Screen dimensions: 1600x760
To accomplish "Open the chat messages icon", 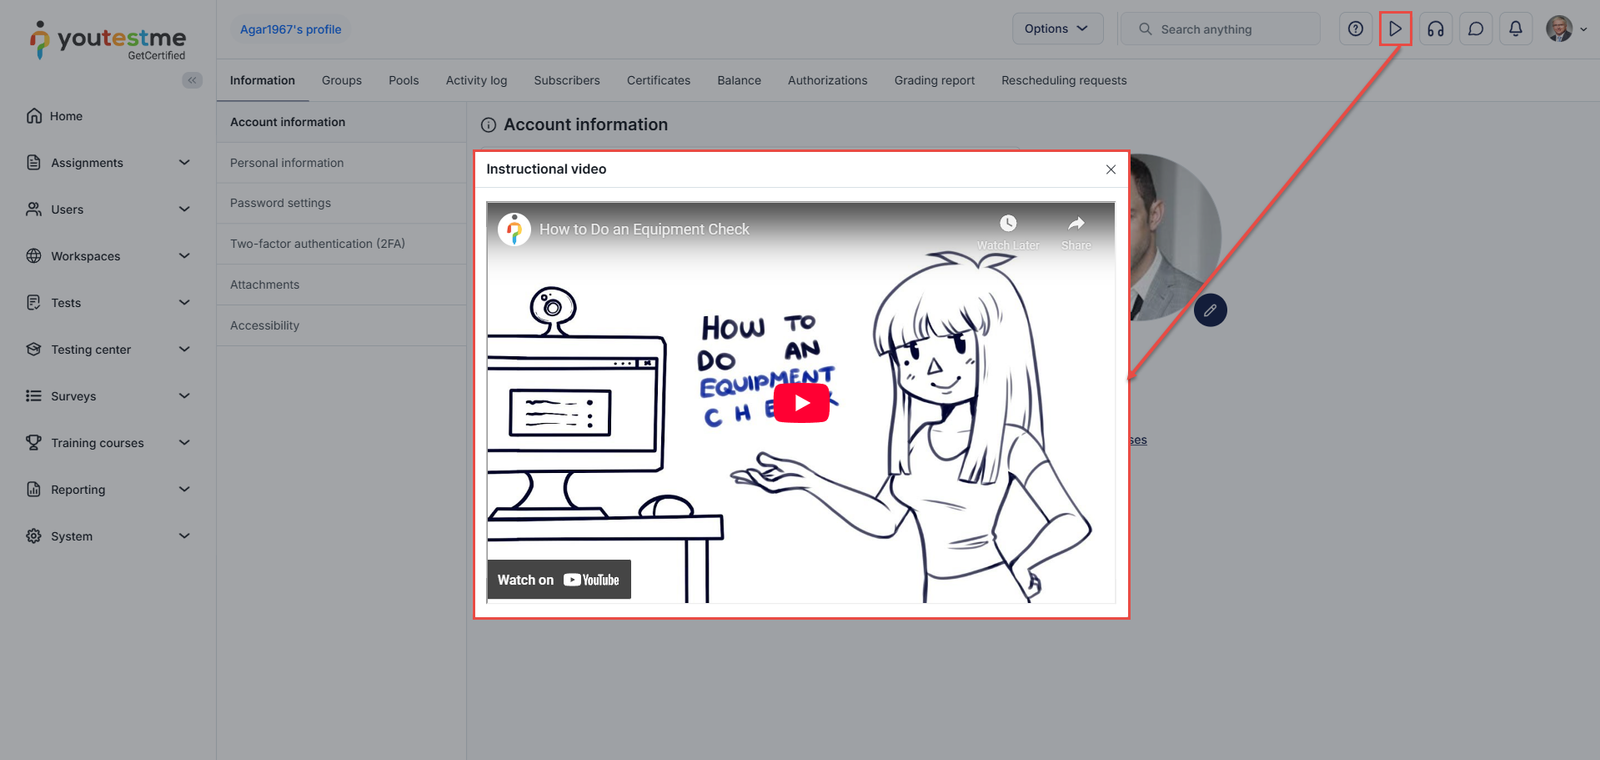I will click(1475, 29).
